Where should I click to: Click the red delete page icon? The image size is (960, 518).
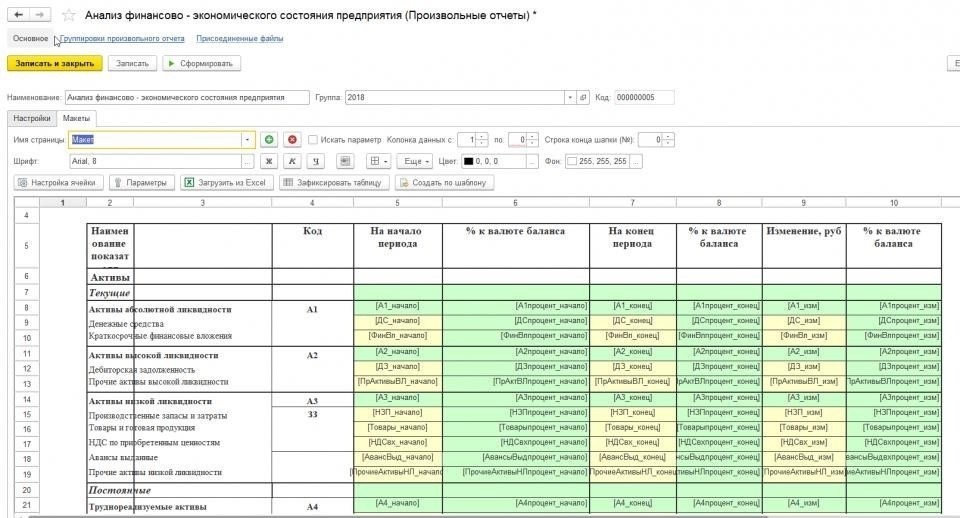(292, 140)
